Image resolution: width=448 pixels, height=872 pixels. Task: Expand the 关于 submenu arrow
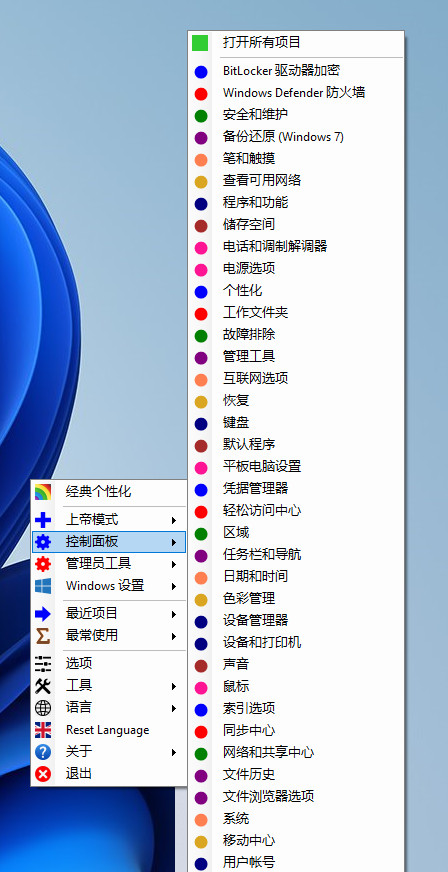174,752
